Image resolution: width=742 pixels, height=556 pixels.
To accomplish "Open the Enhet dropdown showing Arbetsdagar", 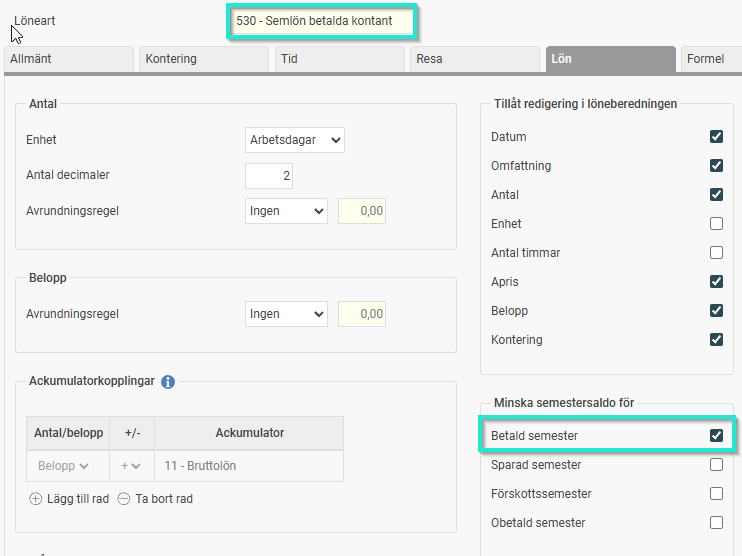I will click(x=295, y=140).
